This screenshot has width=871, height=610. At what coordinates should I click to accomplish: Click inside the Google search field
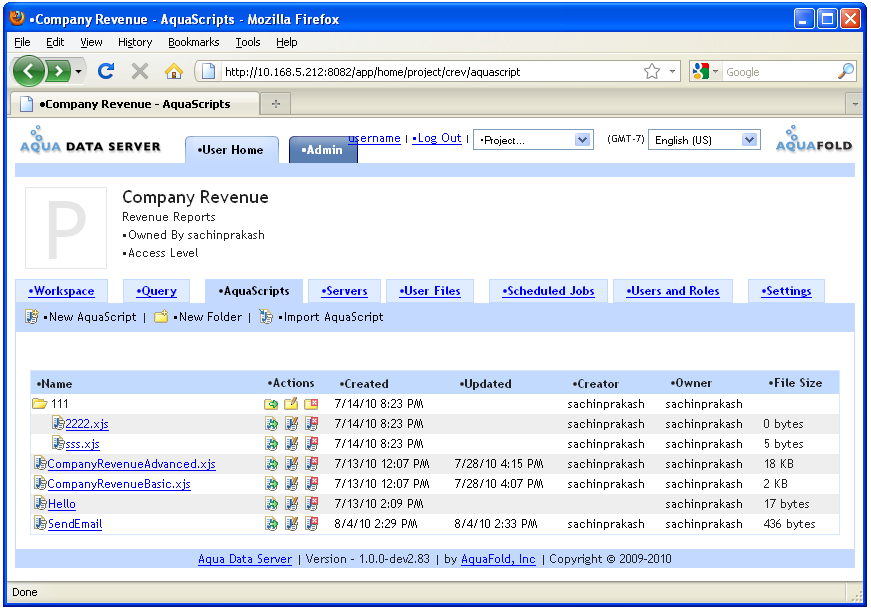pos(779,72)
